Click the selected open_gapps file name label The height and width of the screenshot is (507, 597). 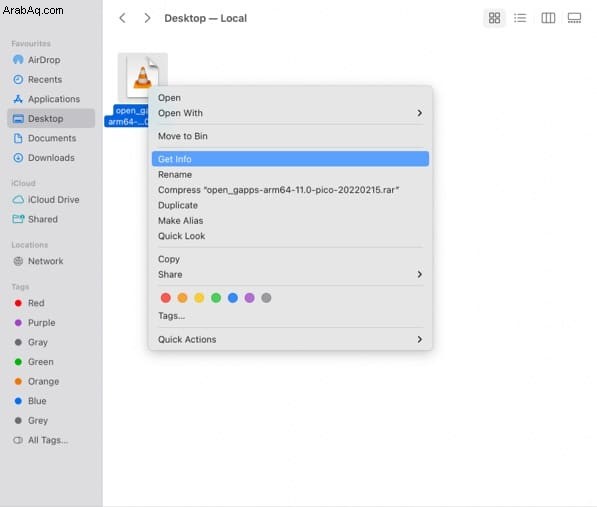[x=127, y=116]
